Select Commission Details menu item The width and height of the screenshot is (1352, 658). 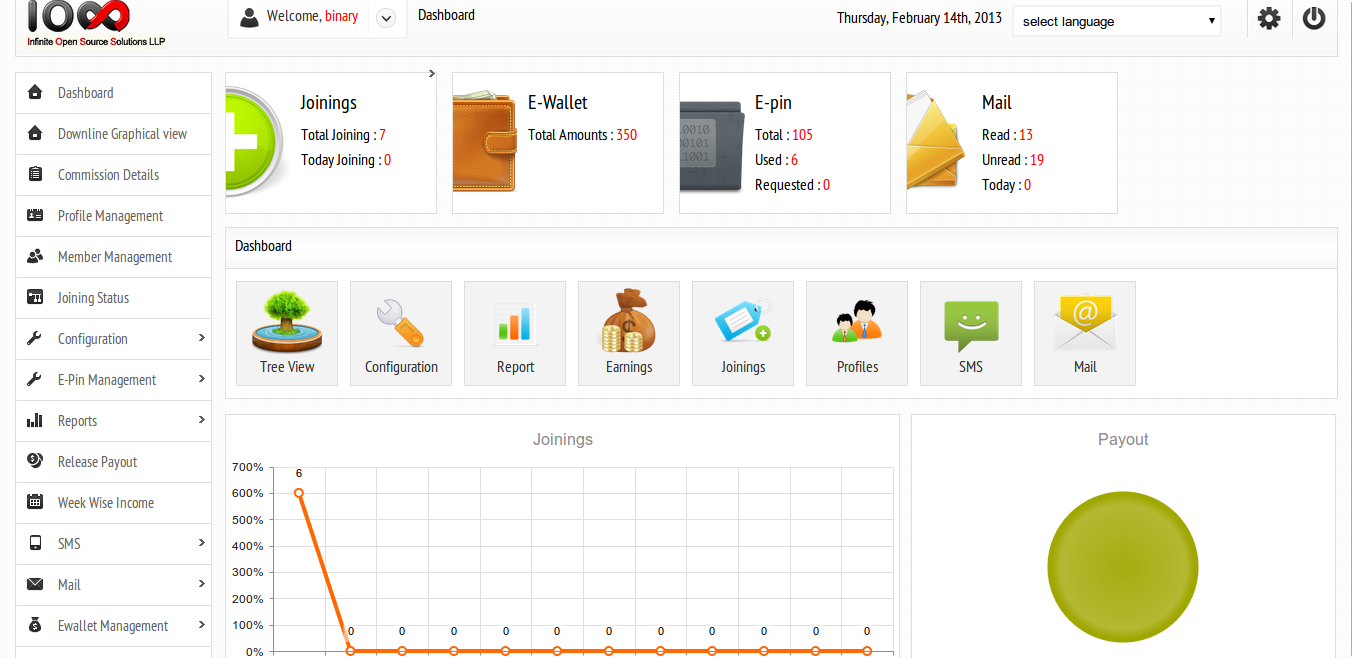coord(114,175)
